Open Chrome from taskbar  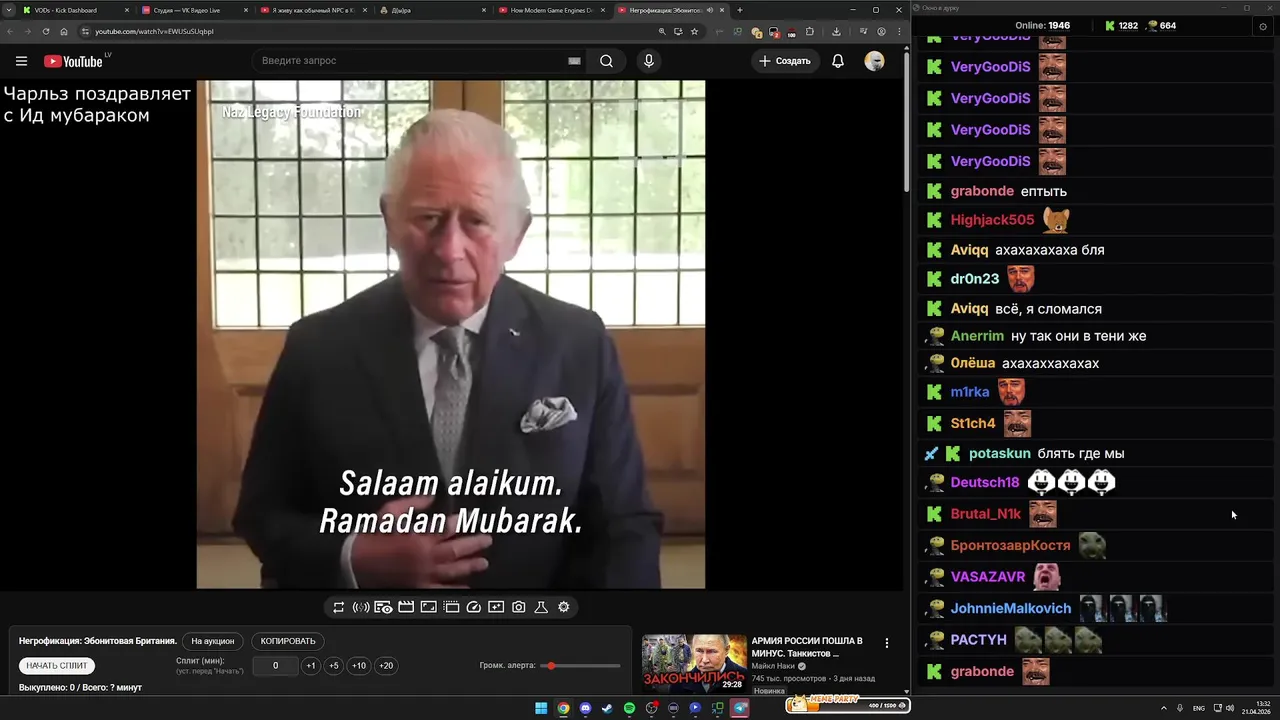click(563, 708)
